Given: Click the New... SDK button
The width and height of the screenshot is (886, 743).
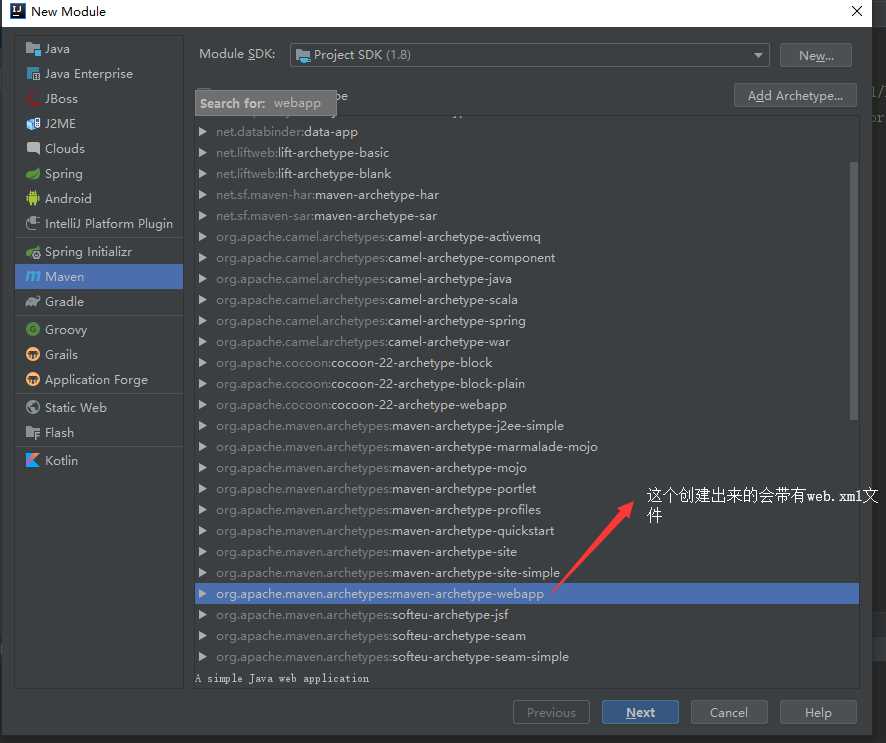Looking at the screenshot, I should tap(815, 55).
